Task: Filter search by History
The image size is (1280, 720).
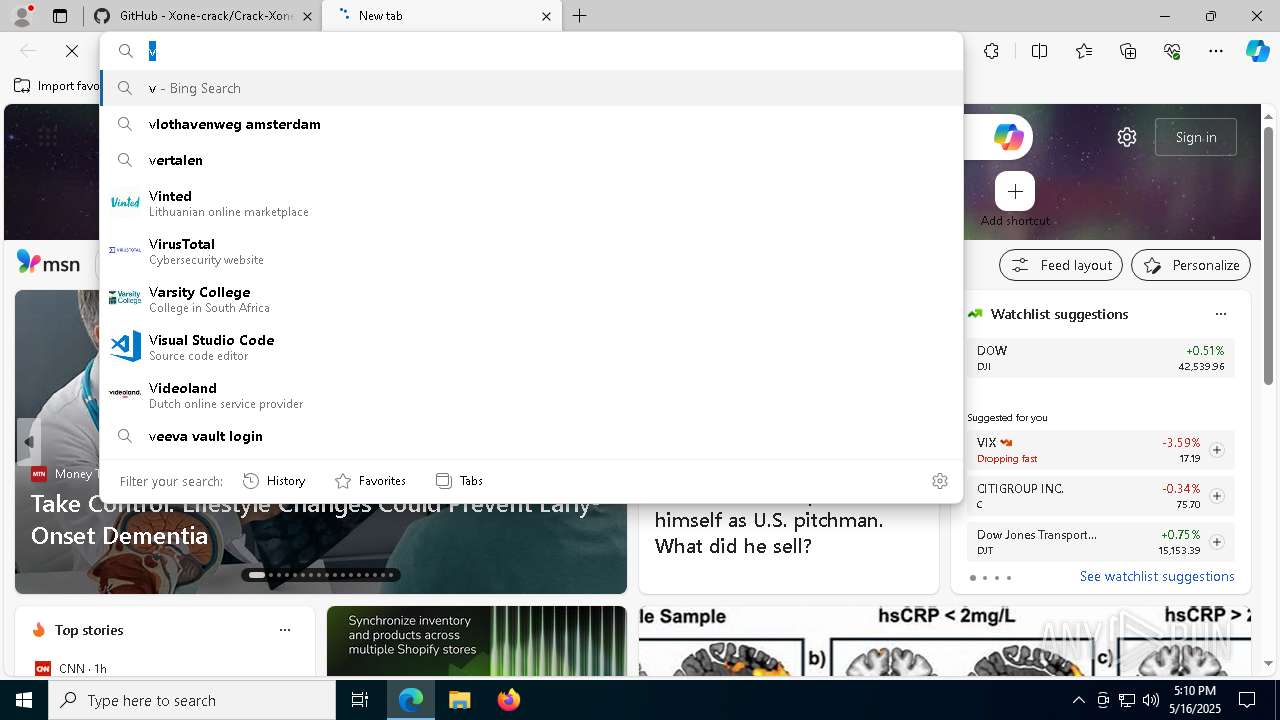Action: pos(274,481)
